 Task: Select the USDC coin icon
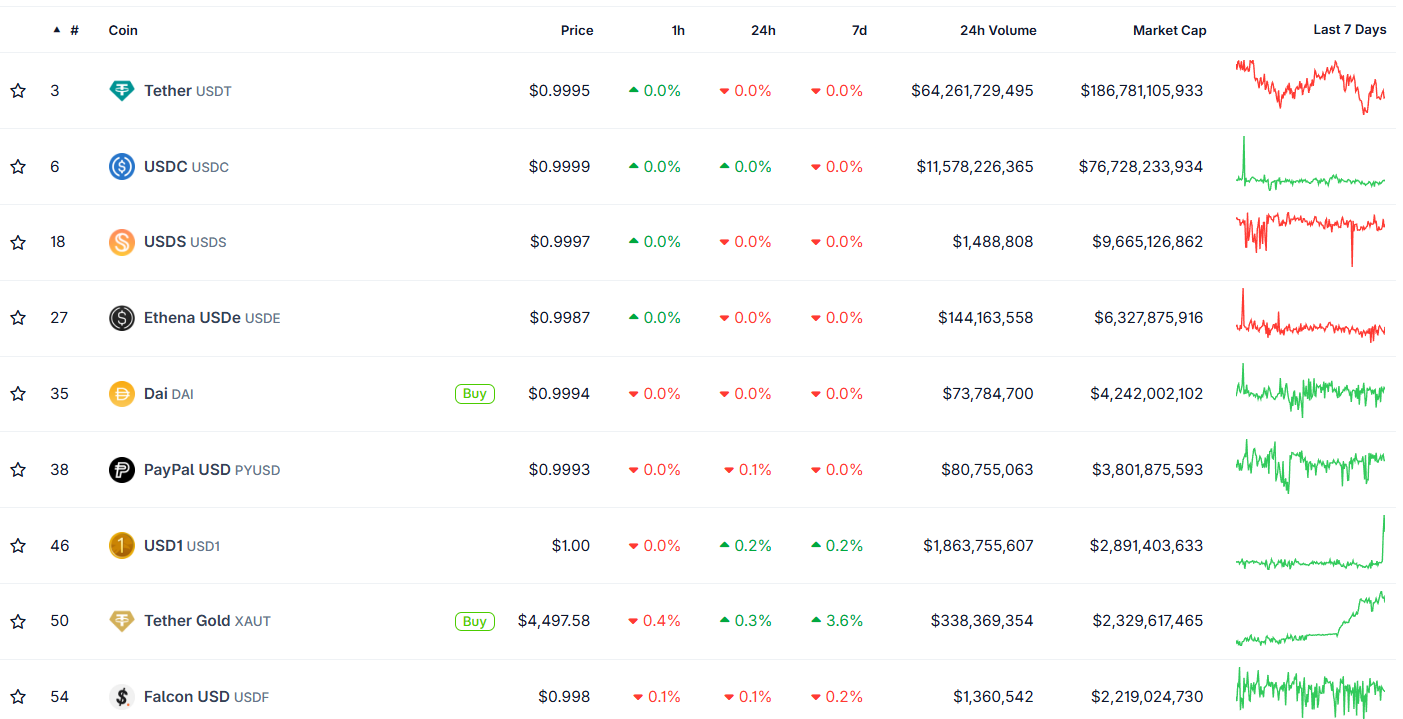[x=121, y=166]
